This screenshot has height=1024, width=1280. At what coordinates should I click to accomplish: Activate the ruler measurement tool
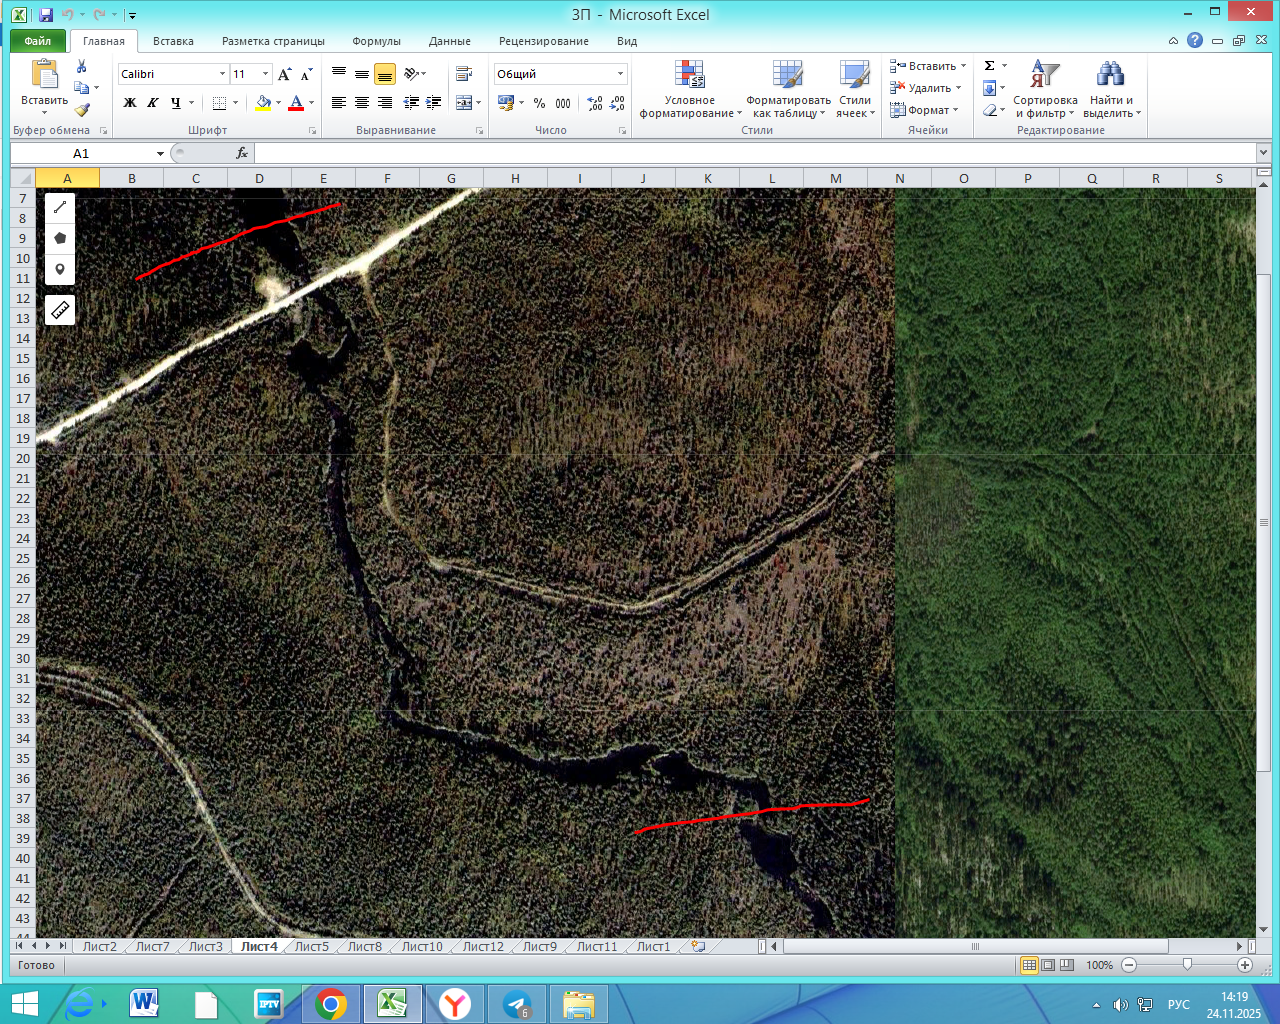coord(60,311)
